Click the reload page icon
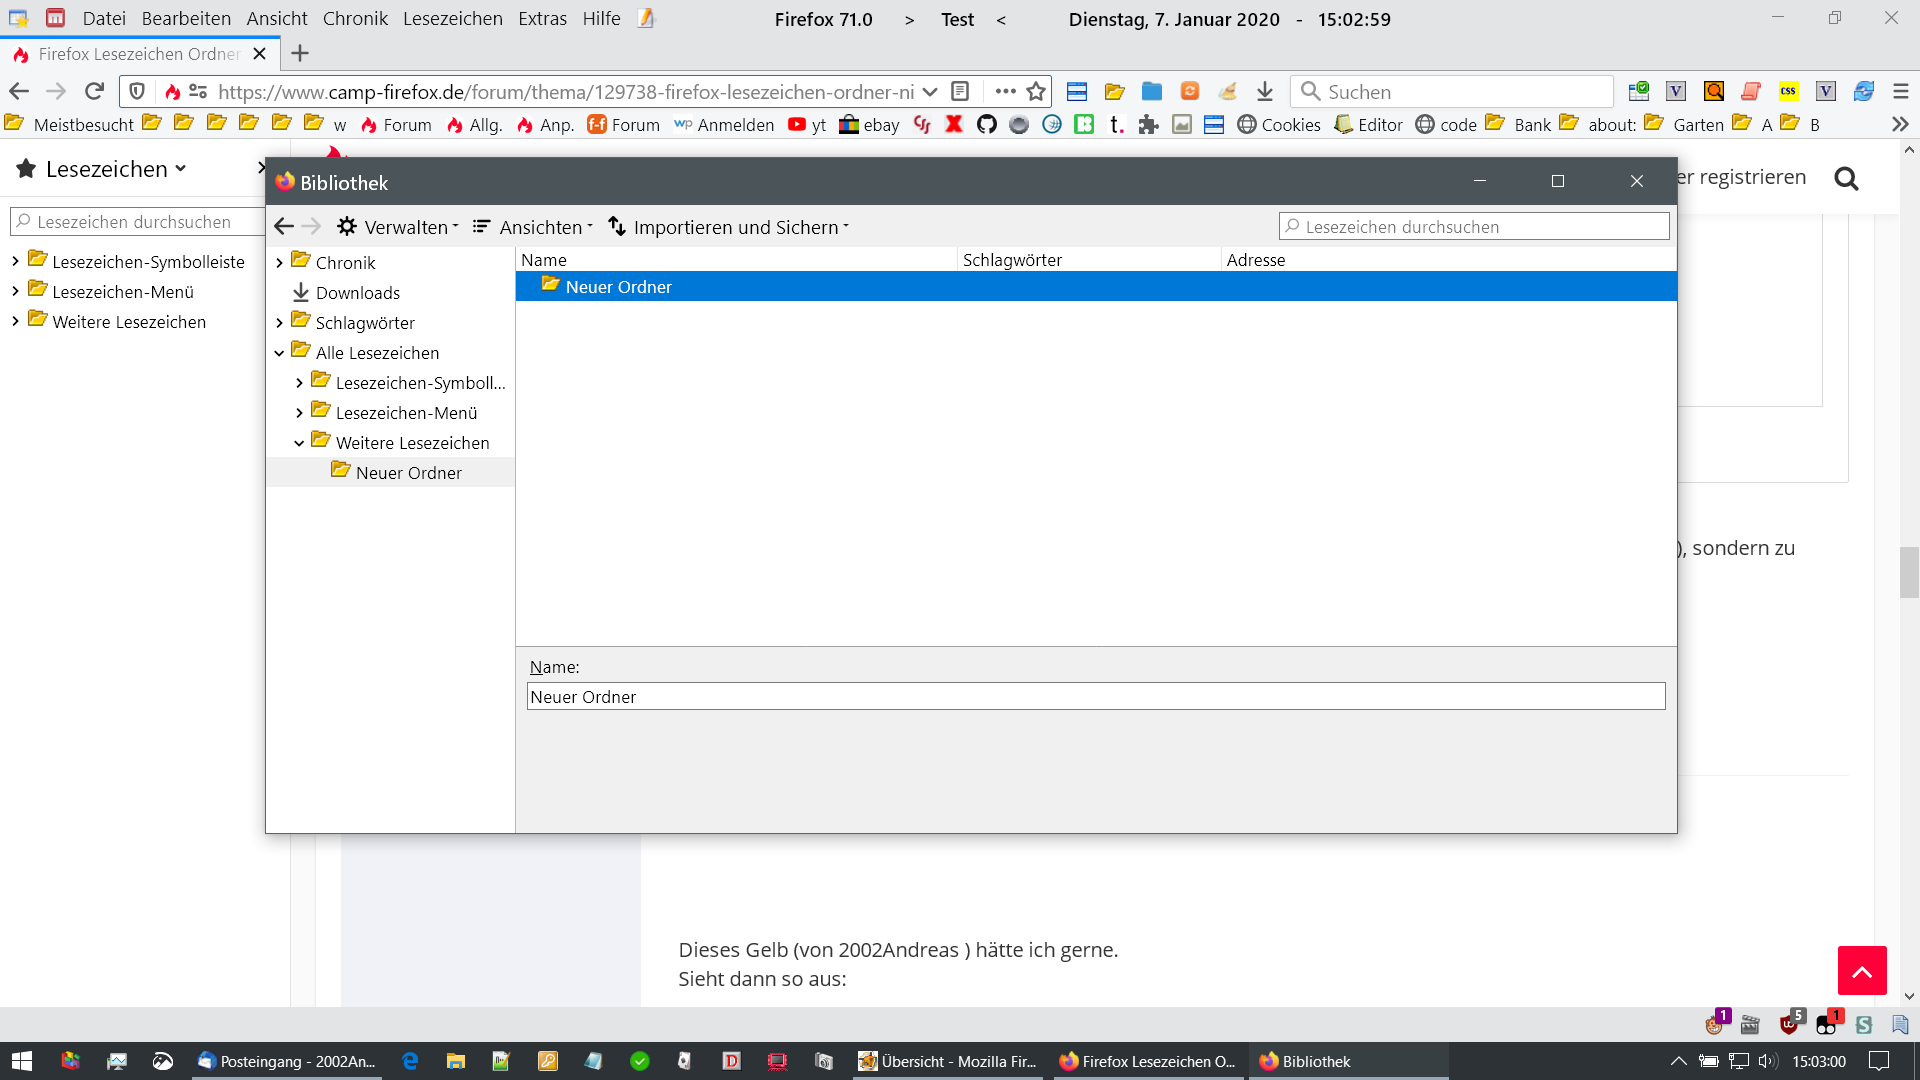1920x1080 pixels. 94,91
